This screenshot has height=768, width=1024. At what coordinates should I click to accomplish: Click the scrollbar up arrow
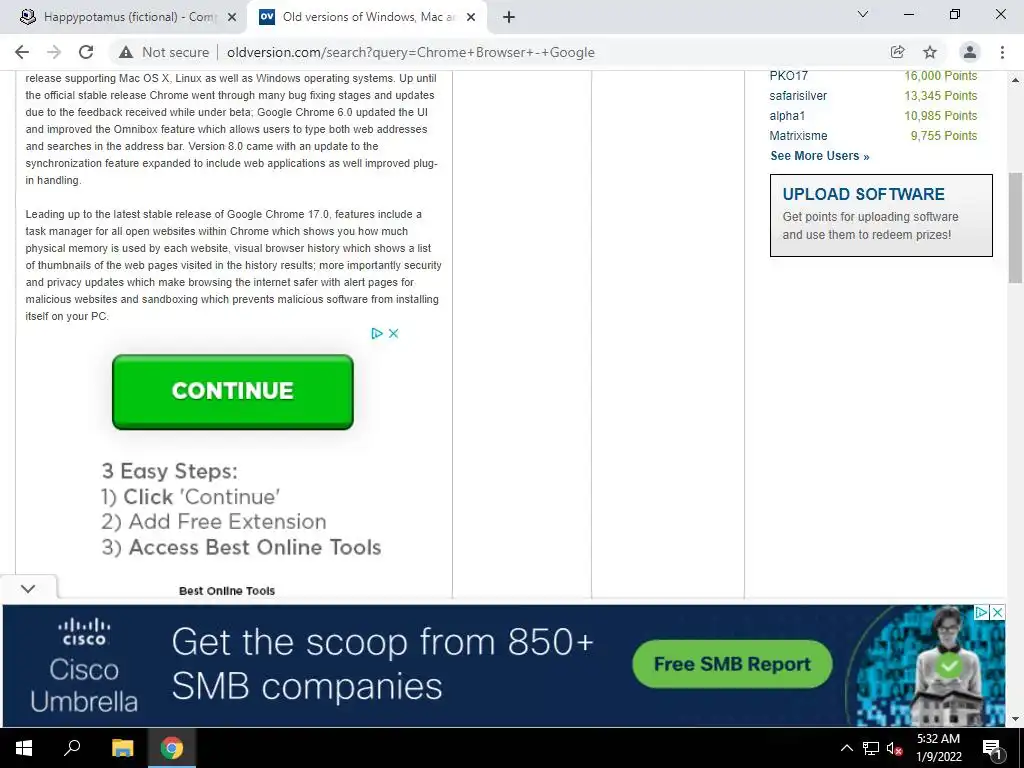(1015, 80)
